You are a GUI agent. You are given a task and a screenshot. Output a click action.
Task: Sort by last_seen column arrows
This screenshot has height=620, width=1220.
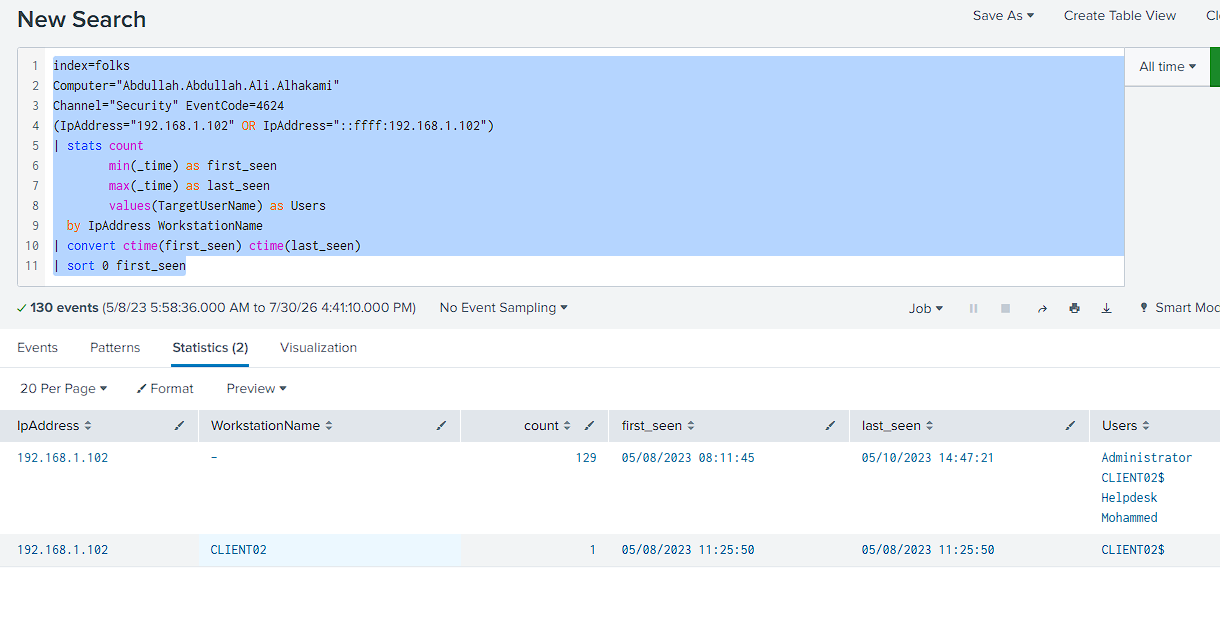point(929,426)
